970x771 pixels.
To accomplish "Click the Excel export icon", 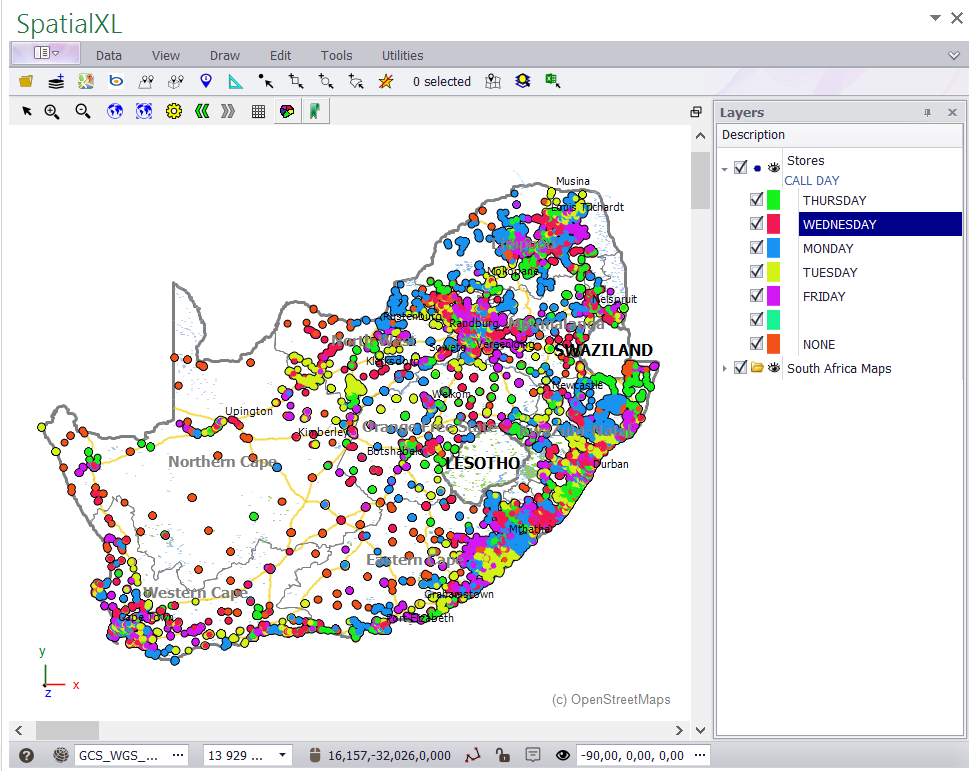I will point(552,82).
